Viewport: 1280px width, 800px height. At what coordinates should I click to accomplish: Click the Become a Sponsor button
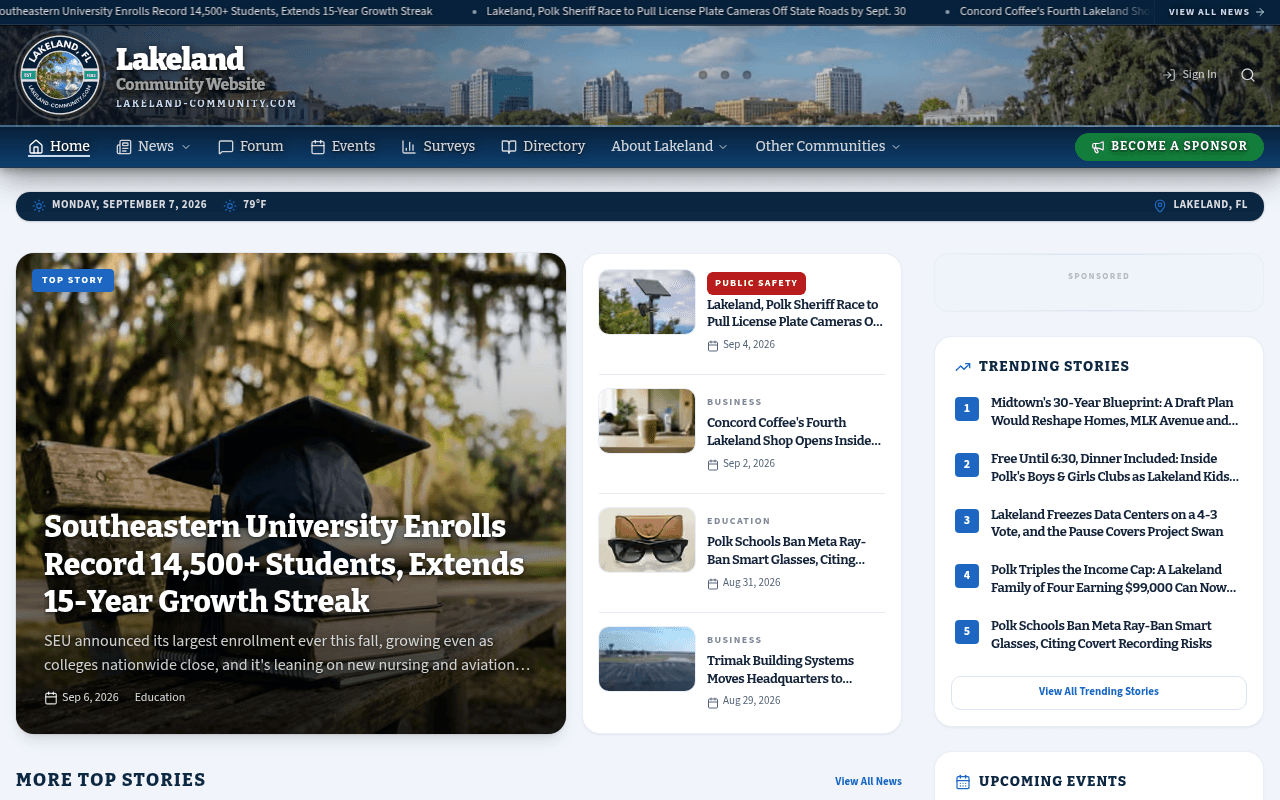(1169, 147)
